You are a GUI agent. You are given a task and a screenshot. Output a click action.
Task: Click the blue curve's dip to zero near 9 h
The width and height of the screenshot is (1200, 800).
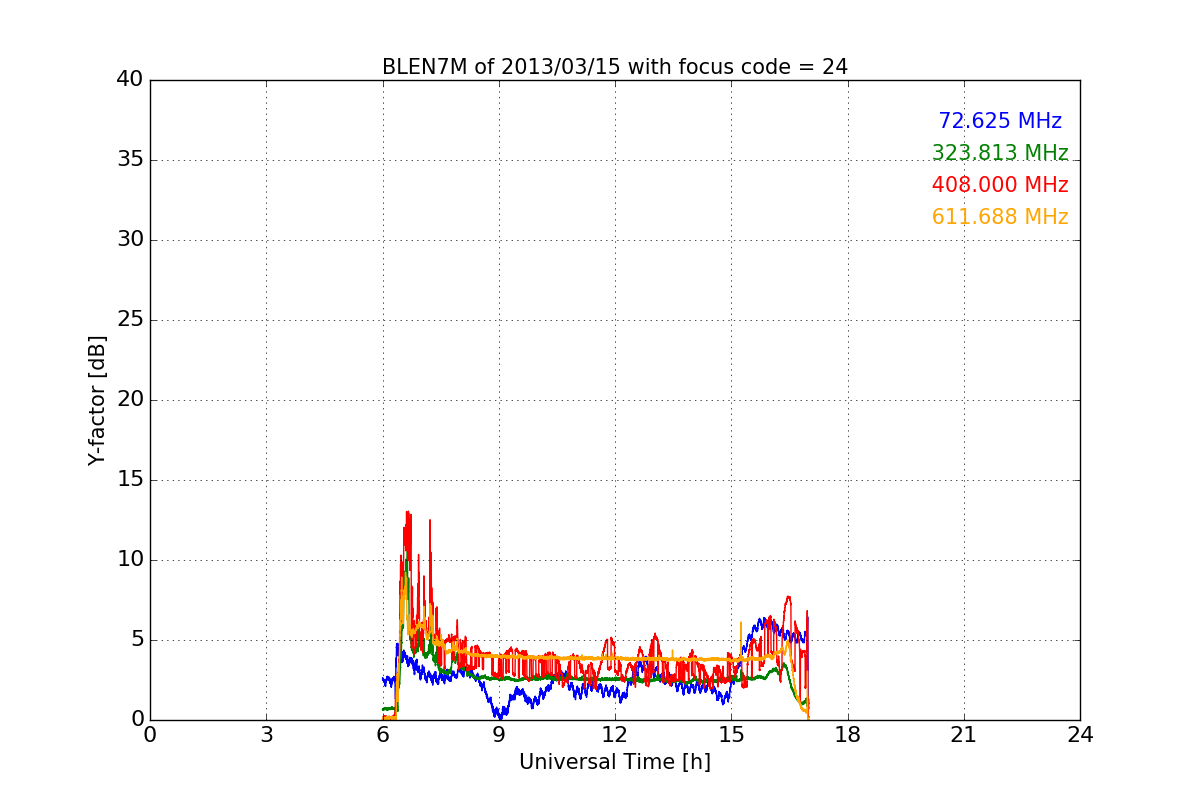[x=499, y=715]
